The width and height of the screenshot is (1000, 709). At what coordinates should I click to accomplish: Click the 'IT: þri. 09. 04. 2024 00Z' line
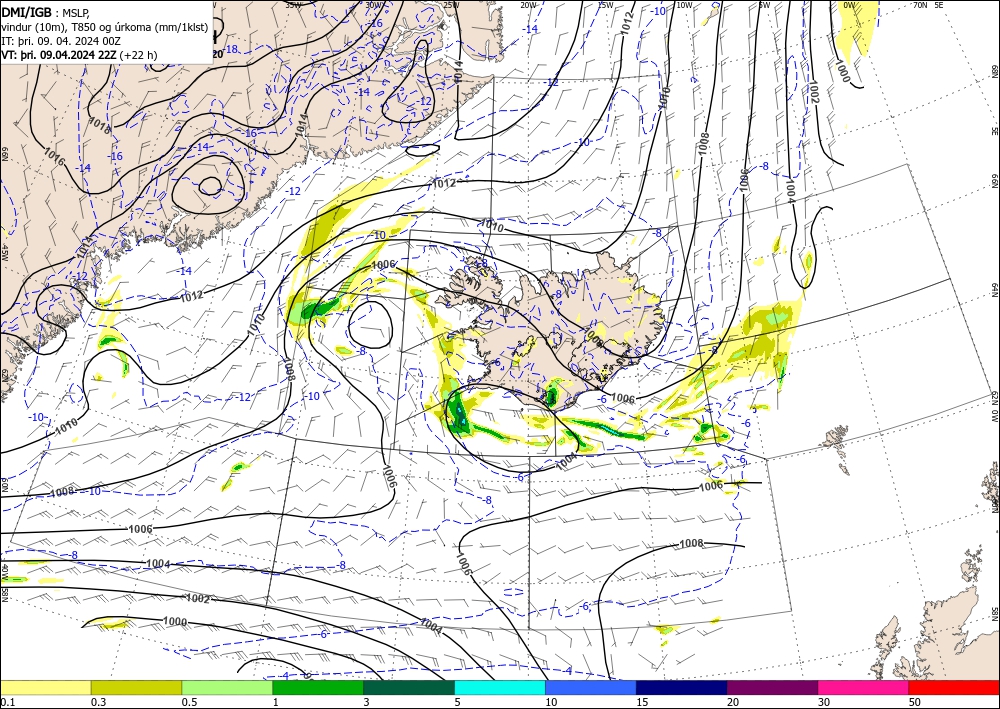point(61,41)
